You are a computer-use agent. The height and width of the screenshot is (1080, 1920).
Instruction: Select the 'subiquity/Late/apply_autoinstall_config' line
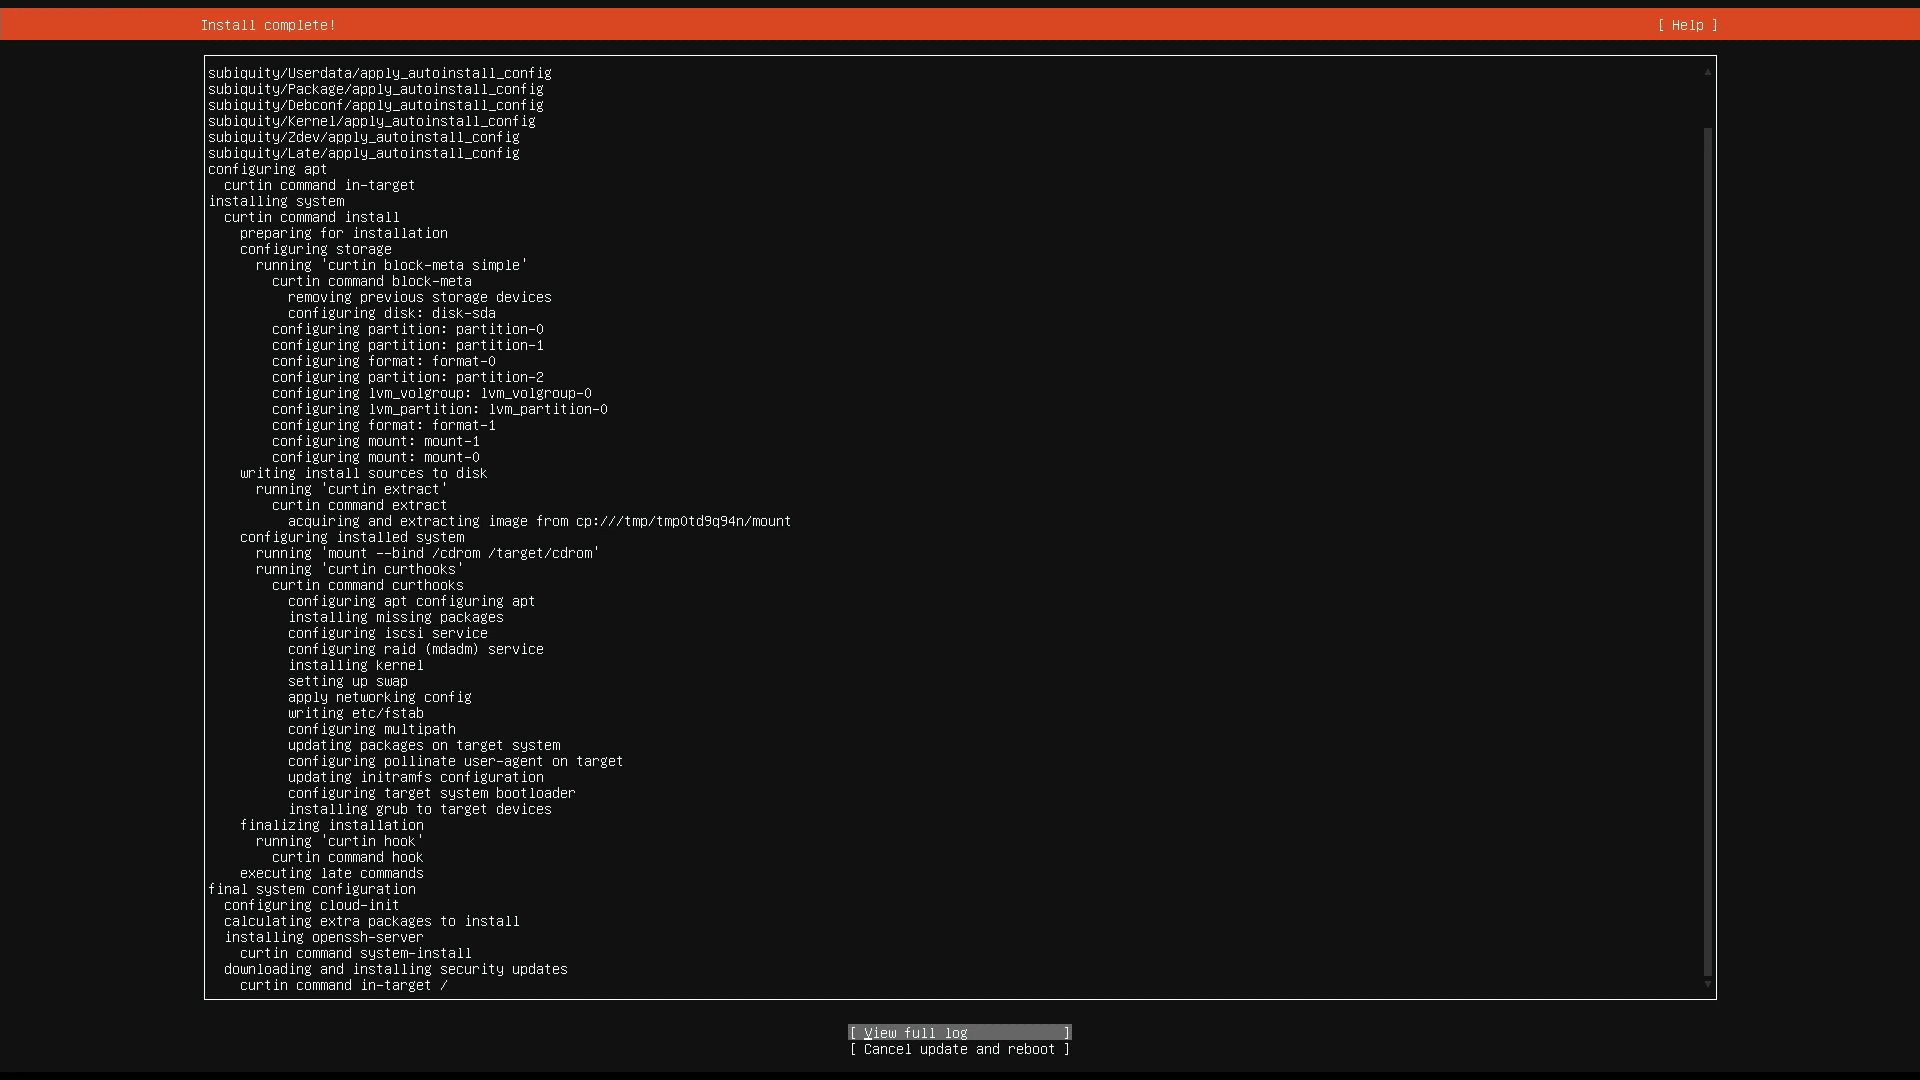click(x=363, y=153)
